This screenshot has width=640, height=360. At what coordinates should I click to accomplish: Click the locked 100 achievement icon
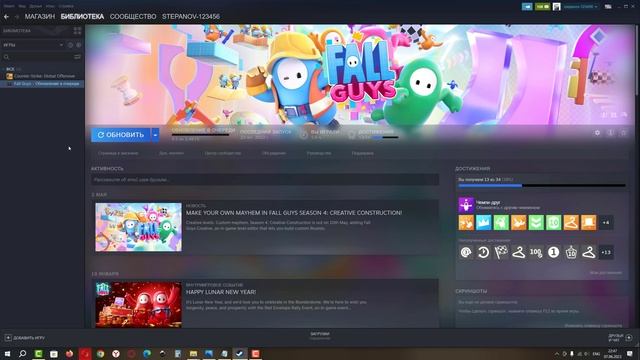536,252
